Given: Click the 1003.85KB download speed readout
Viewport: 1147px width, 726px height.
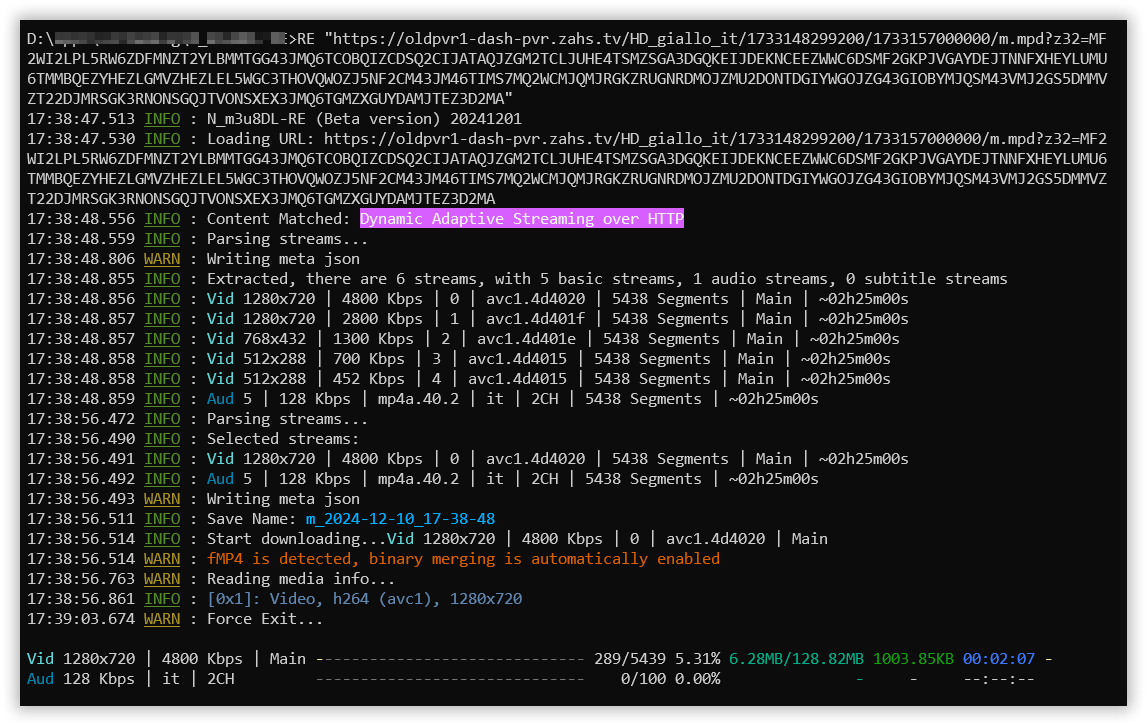Looking at the screenshot, I should [913, 659].
